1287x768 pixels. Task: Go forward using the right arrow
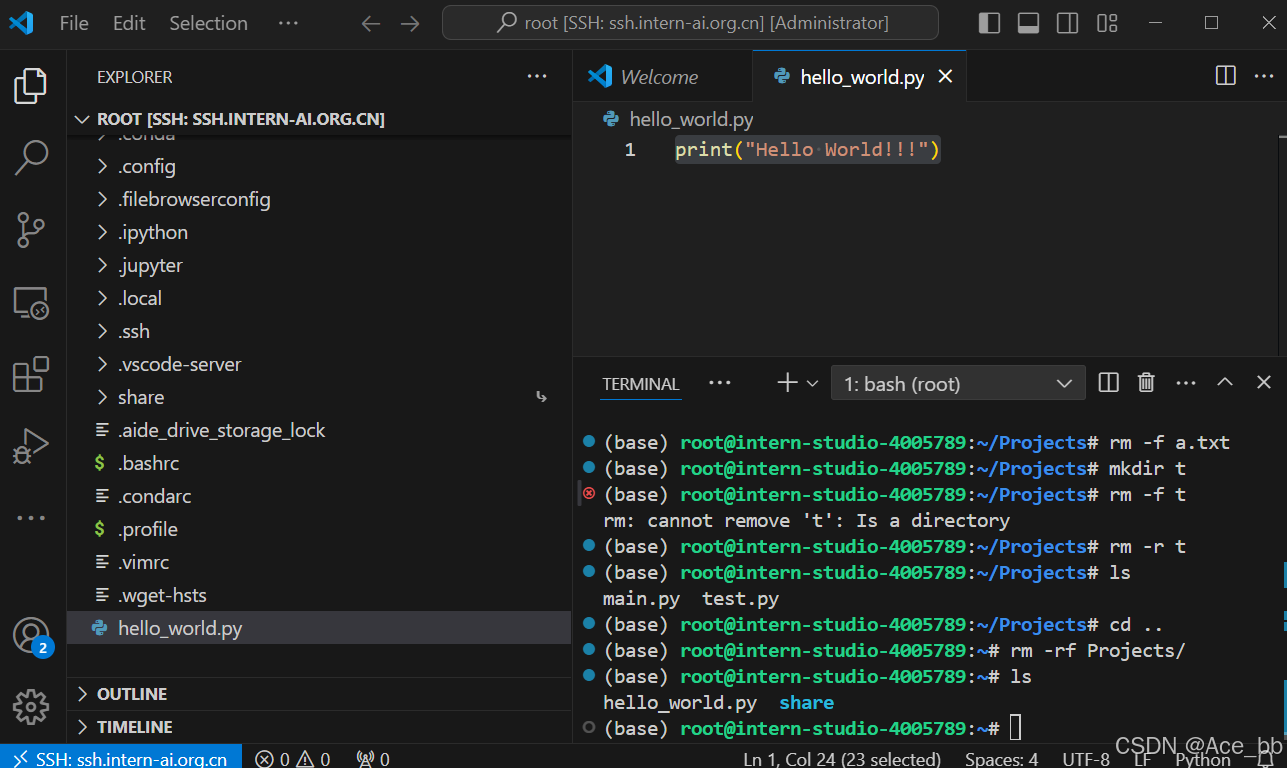(x=410, y=23)
